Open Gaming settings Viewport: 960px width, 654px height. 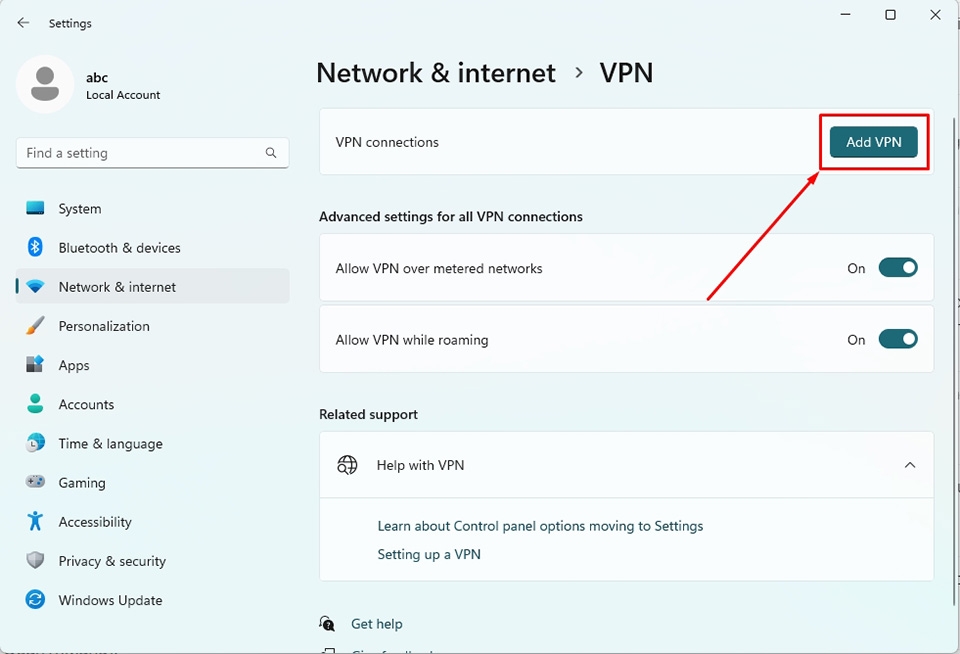pyautogui.click(x=81, y=482)
